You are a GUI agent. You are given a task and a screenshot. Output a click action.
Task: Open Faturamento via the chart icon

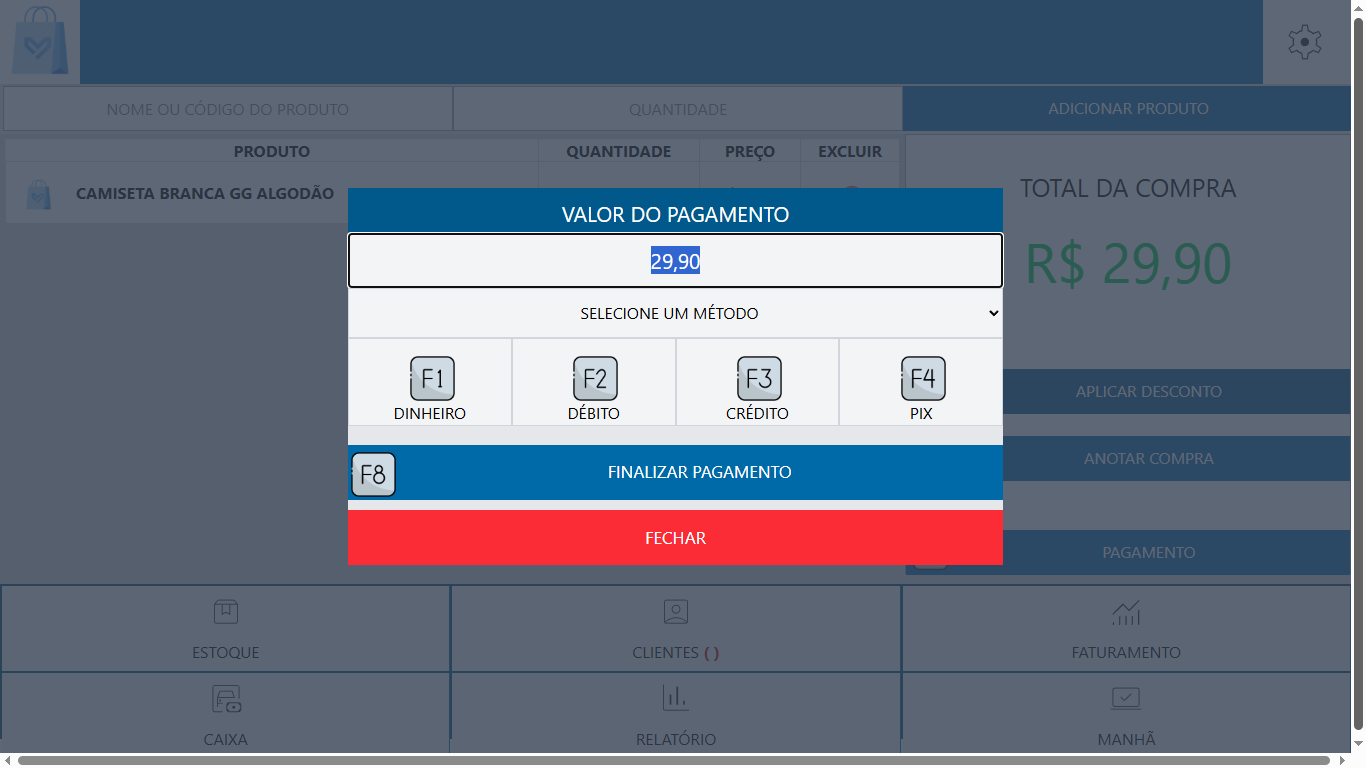pos(1126,612)
